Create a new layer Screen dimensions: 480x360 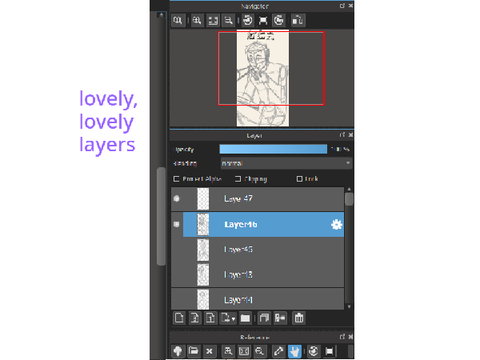(x=179, y=318)
